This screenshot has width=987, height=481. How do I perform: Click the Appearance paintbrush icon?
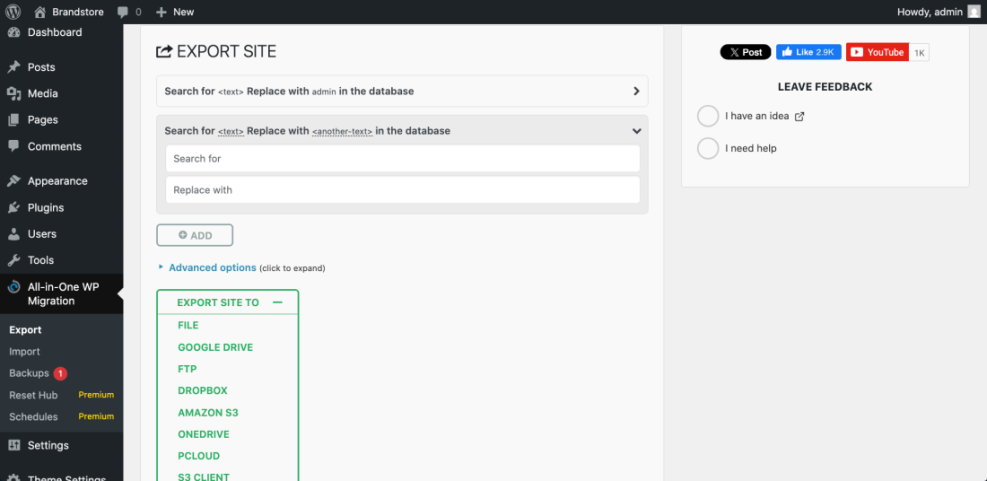pyautogui.click(x=14, y=181)
